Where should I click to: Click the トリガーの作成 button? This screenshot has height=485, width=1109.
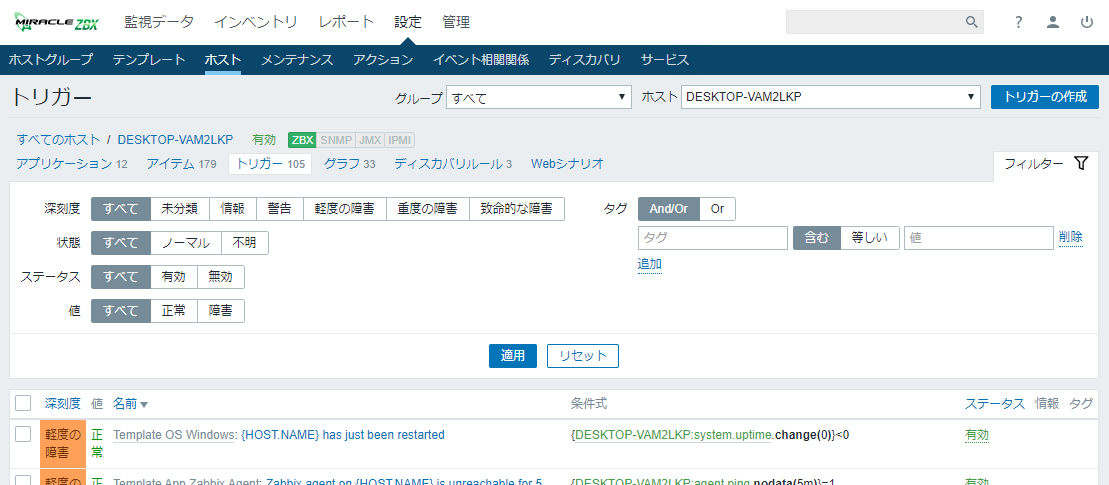pos(1044,97)
